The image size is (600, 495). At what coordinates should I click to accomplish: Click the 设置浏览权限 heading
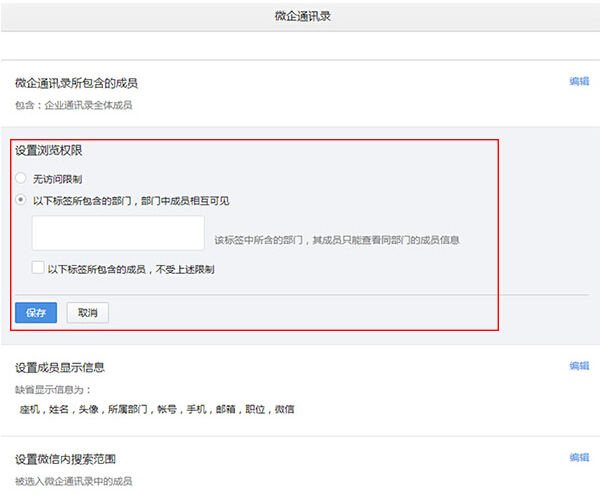pyautogui.click(x=49, y=150)
